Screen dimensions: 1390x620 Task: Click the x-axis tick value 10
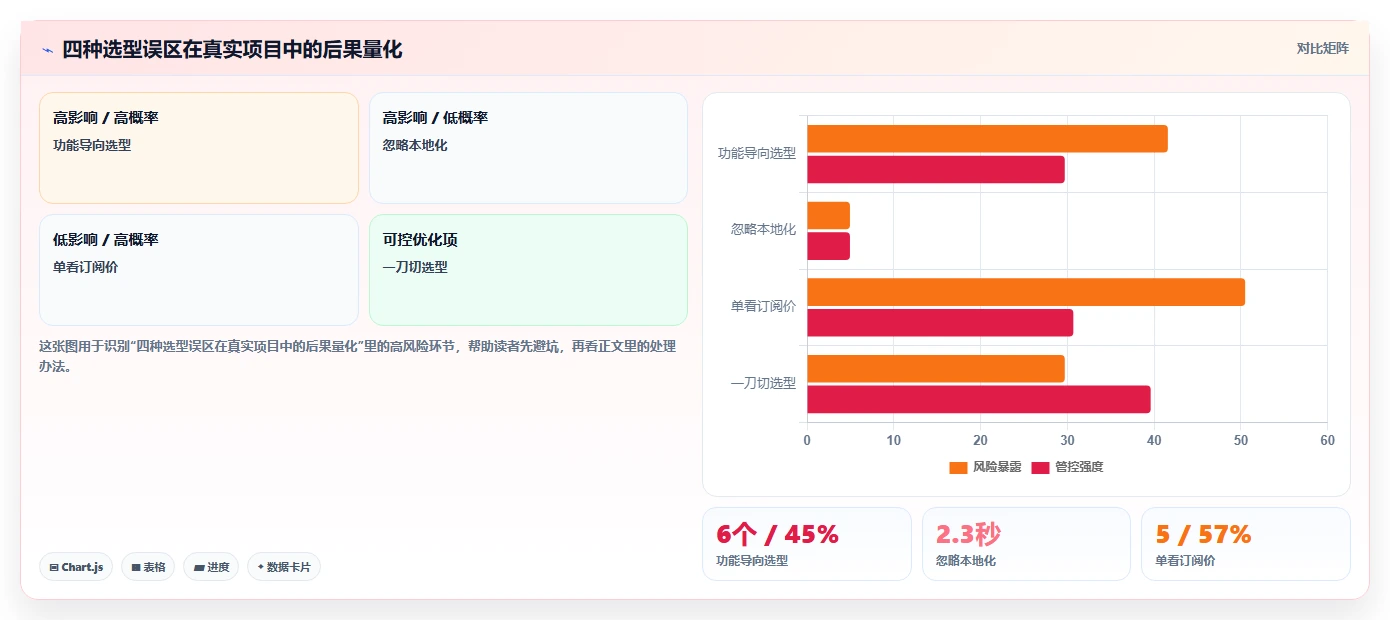[x=894, y=440]
